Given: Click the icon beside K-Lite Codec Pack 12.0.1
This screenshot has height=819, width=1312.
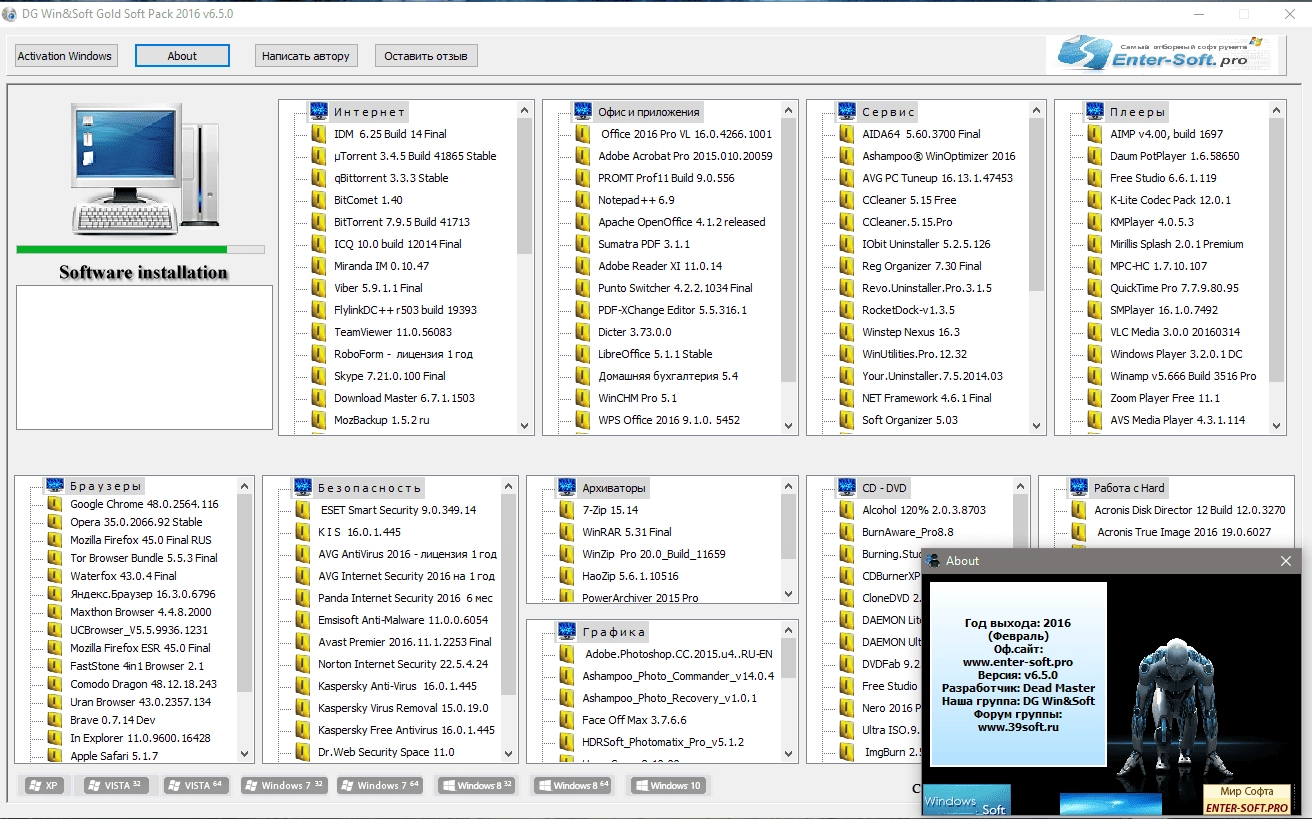Looking at the screenshot, I should (x=1095, y=200).
